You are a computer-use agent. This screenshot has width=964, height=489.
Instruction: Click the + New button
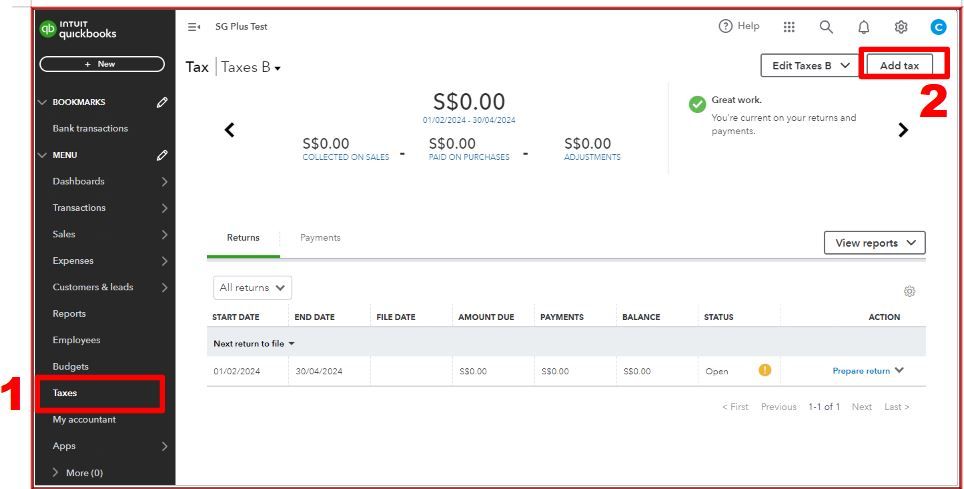tap(102, 64)
